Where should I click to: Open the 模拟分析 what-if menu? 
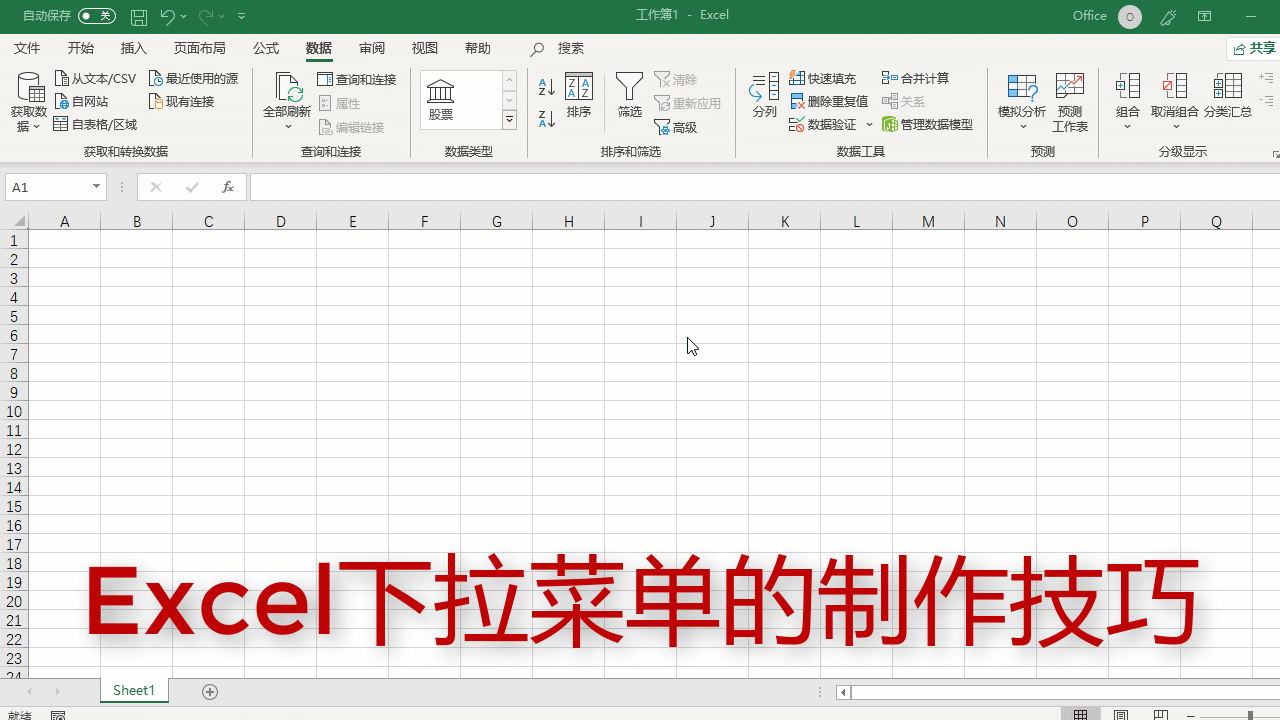(1022, 101)
